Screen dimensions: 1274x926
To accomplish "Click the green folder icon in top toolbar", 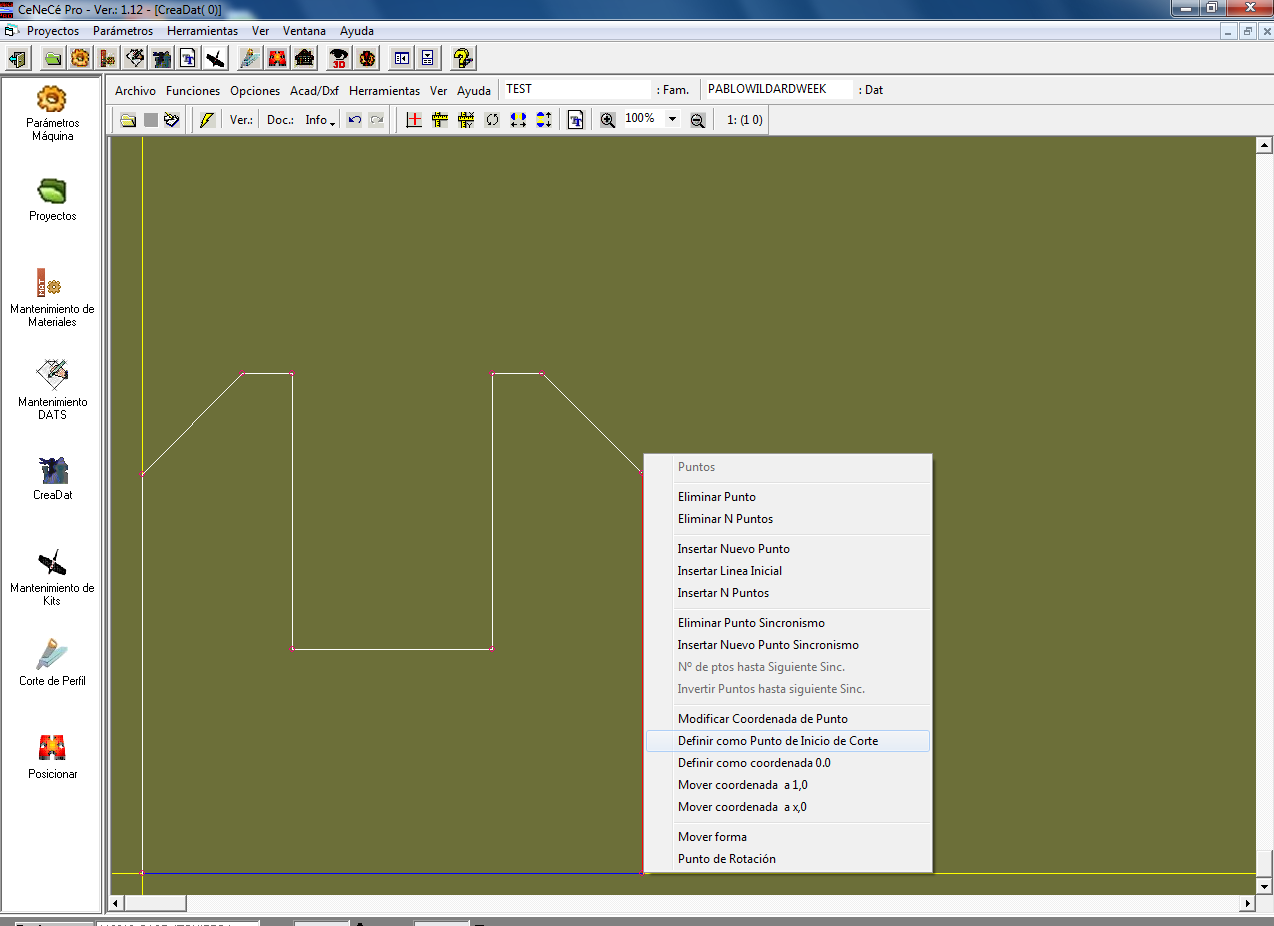I will pos(53,58).
